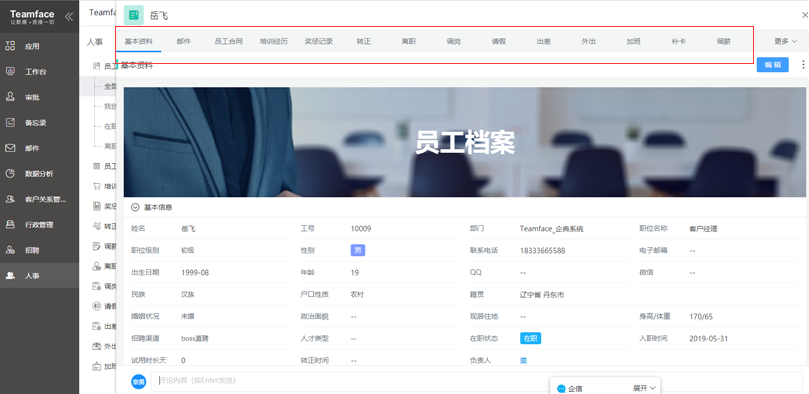Viewport: 809px width, 394px height.
Task: Open the 外出 tab
Action: [x=588, y=41]
